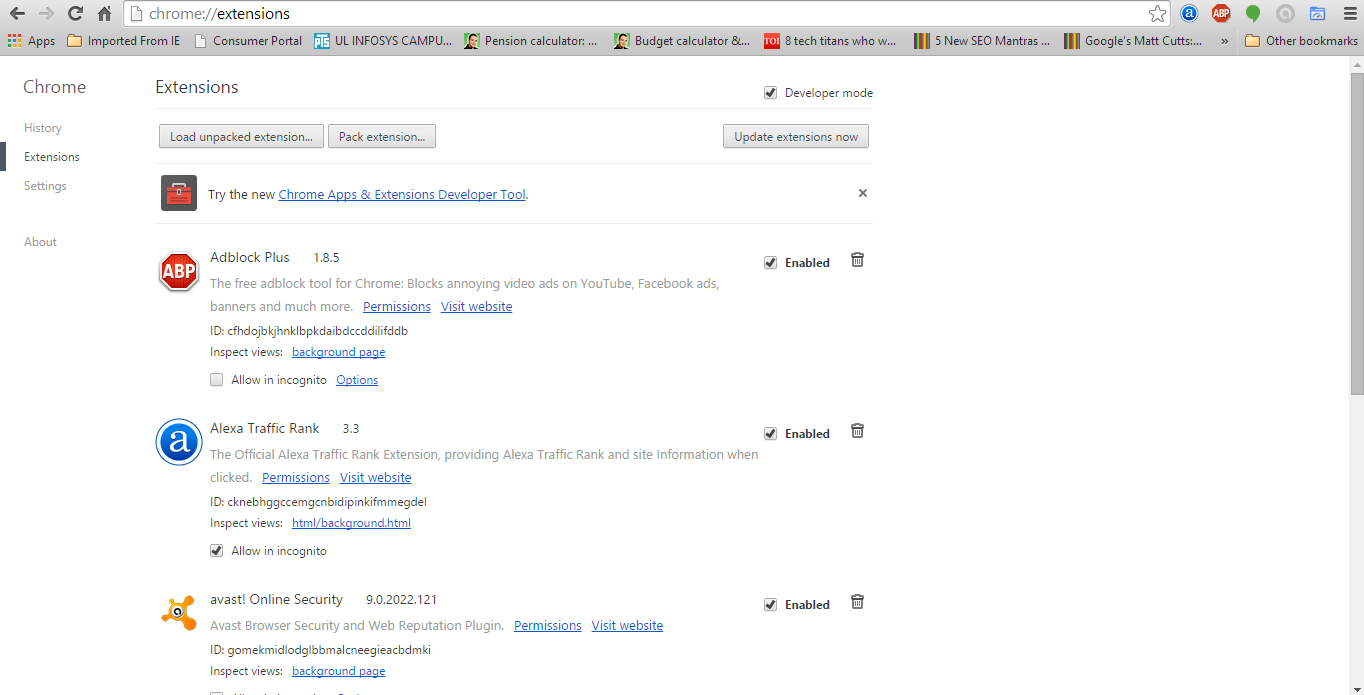The image size is (1364, 695).
Task: Disable Alexa Traffic Rank via Enabled checkbox
Action: (770, 434)
